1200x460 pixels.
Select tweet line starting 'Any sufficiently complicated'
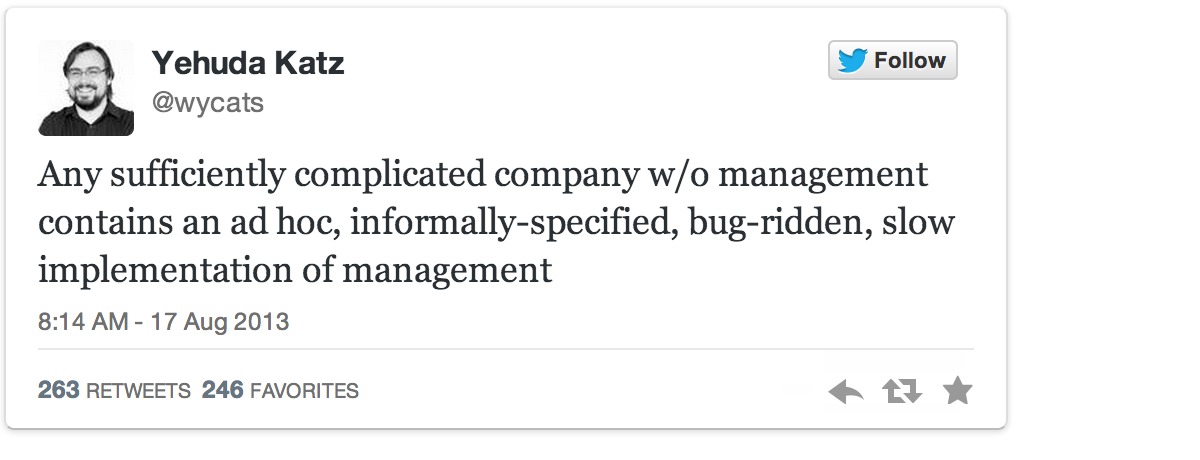coord(484,177)
